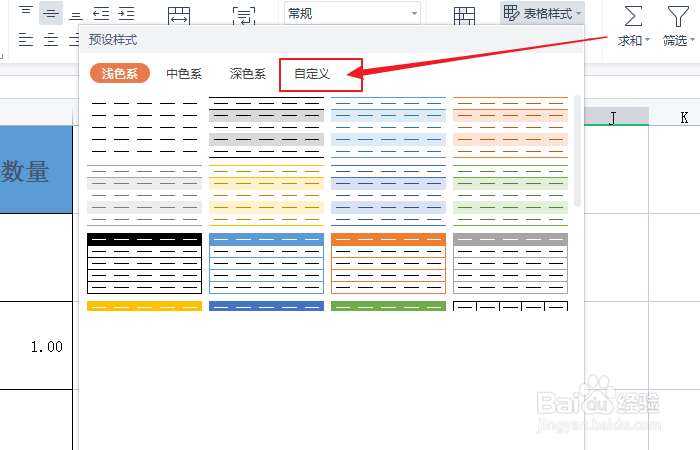Screen dimensions: 700x450
Task: Click the decrease indent icon
Action: pos(101,14)
